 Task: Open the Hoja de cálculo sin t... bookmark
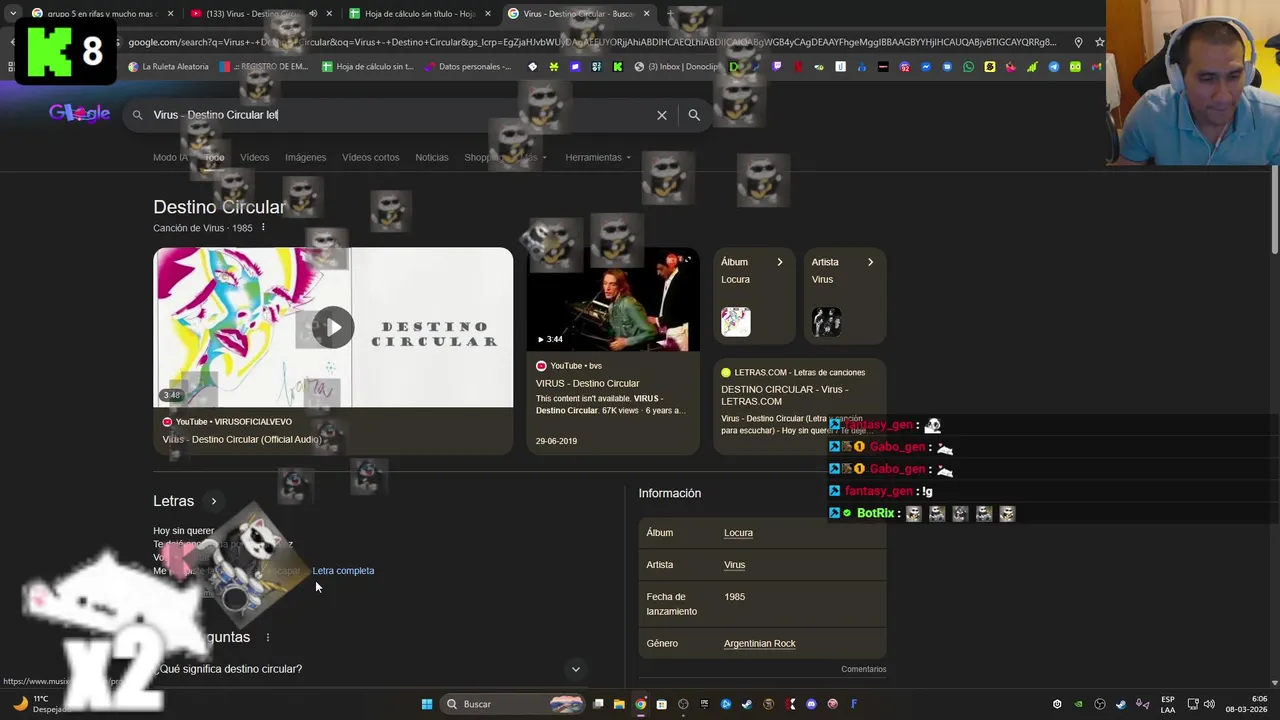367,67
